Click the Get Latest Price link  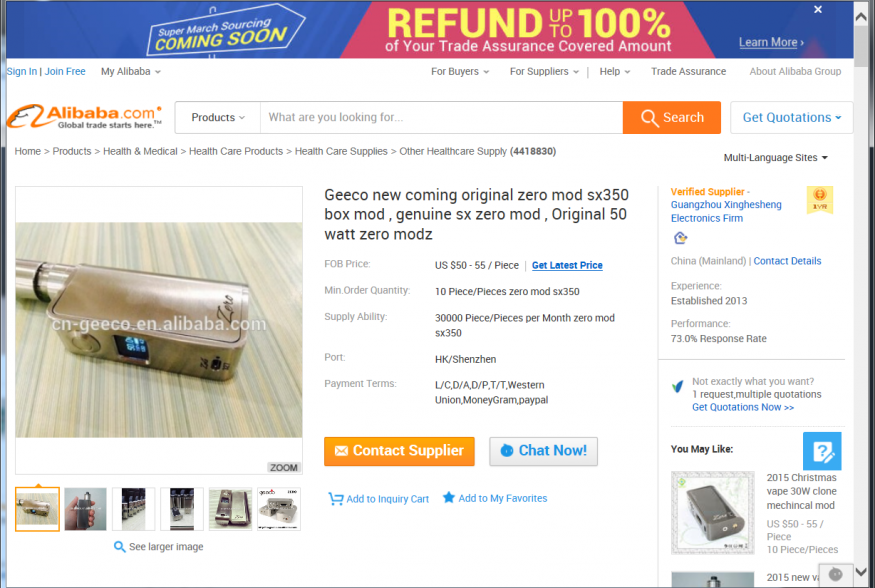point(567,266)
